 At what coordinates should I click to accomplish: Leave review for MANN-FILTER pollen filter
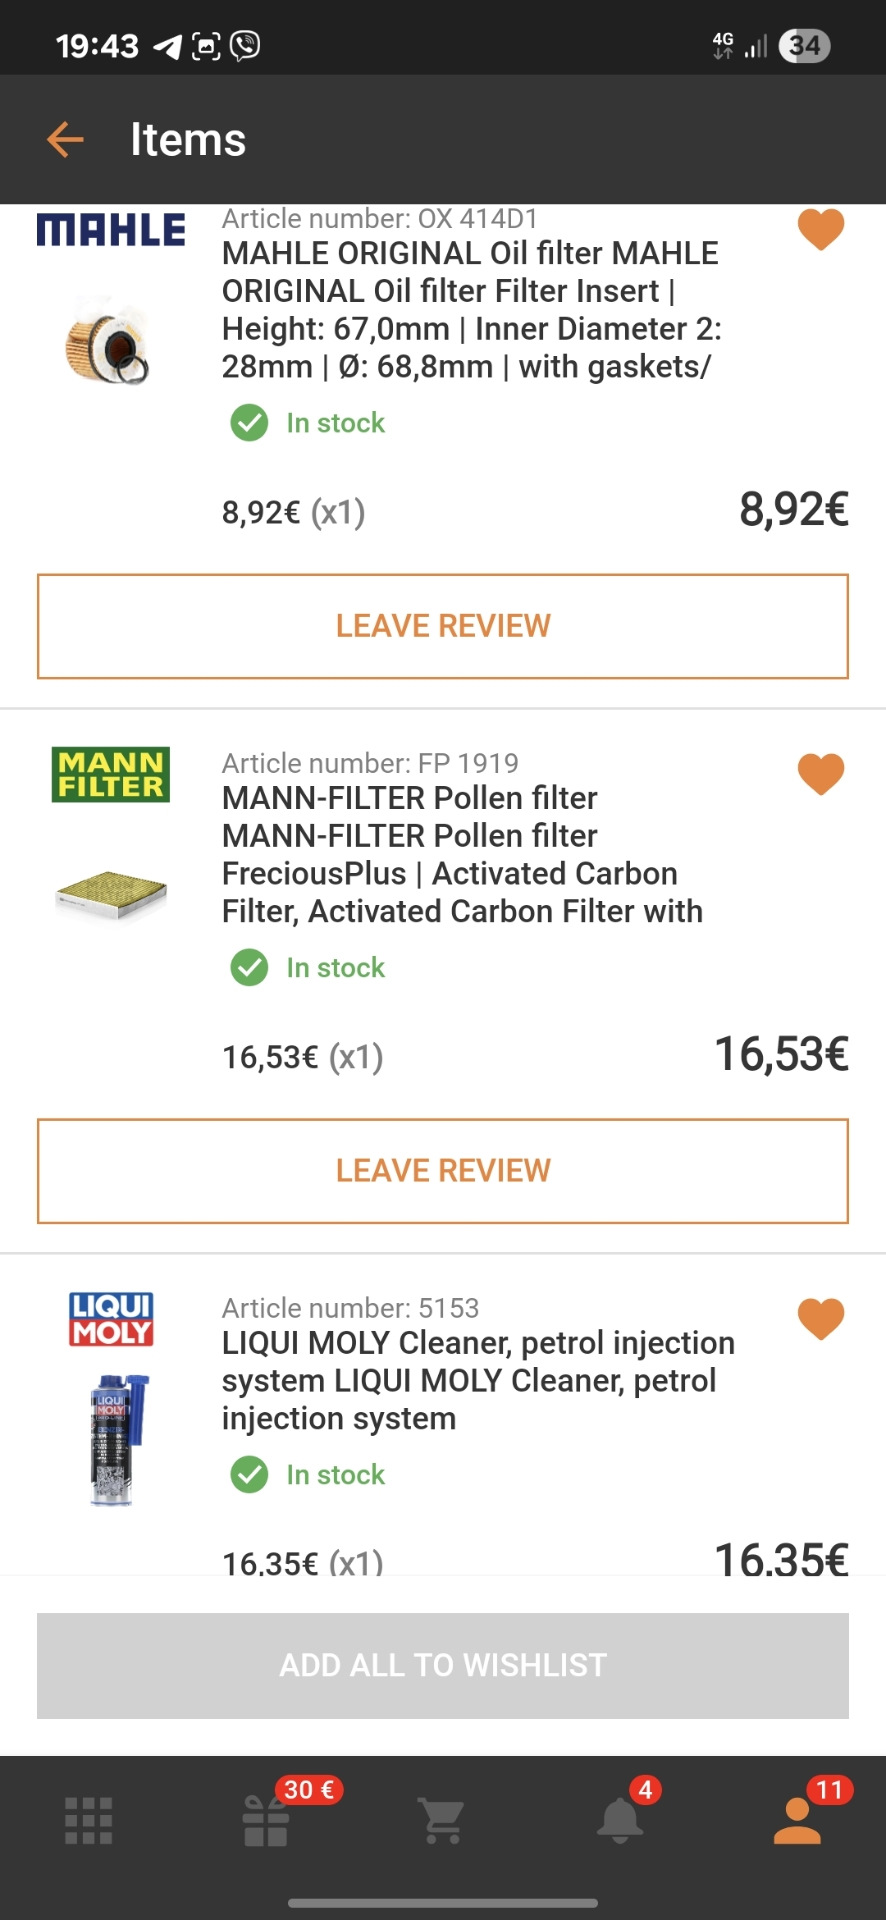tap(443, 1171)
